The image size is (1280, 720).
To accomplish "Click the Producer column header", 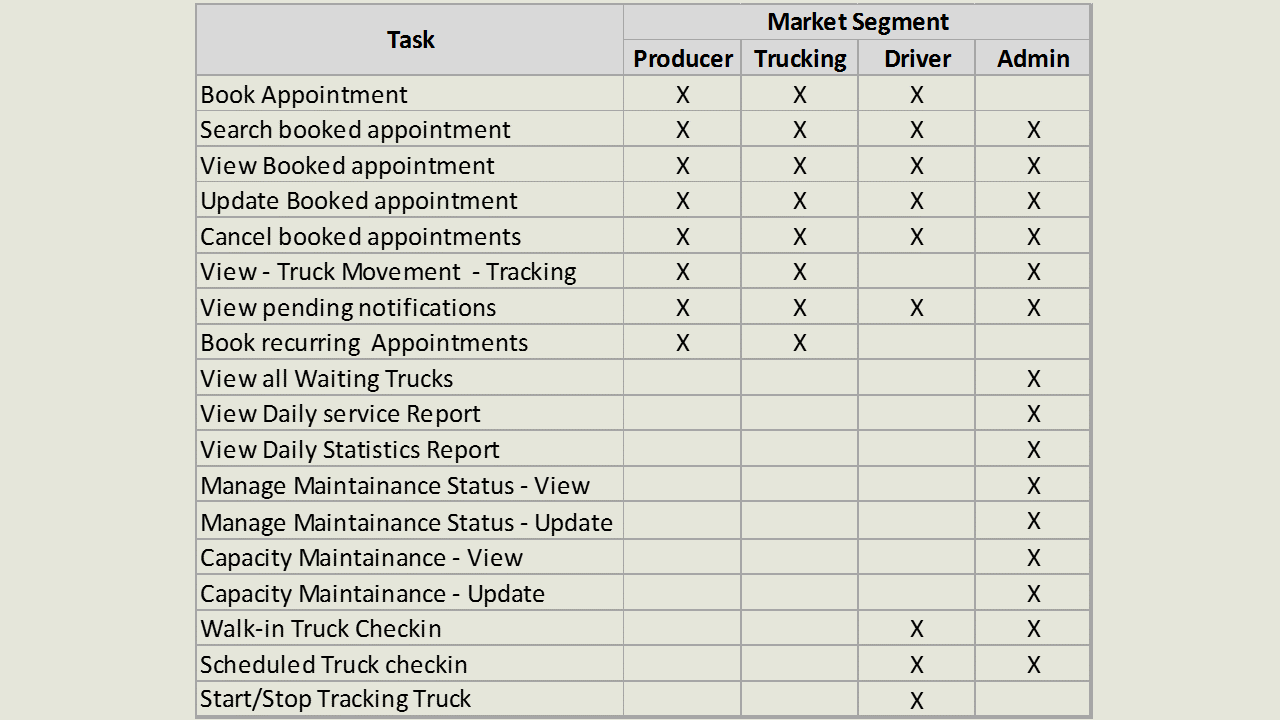I will tap(683, 59).
